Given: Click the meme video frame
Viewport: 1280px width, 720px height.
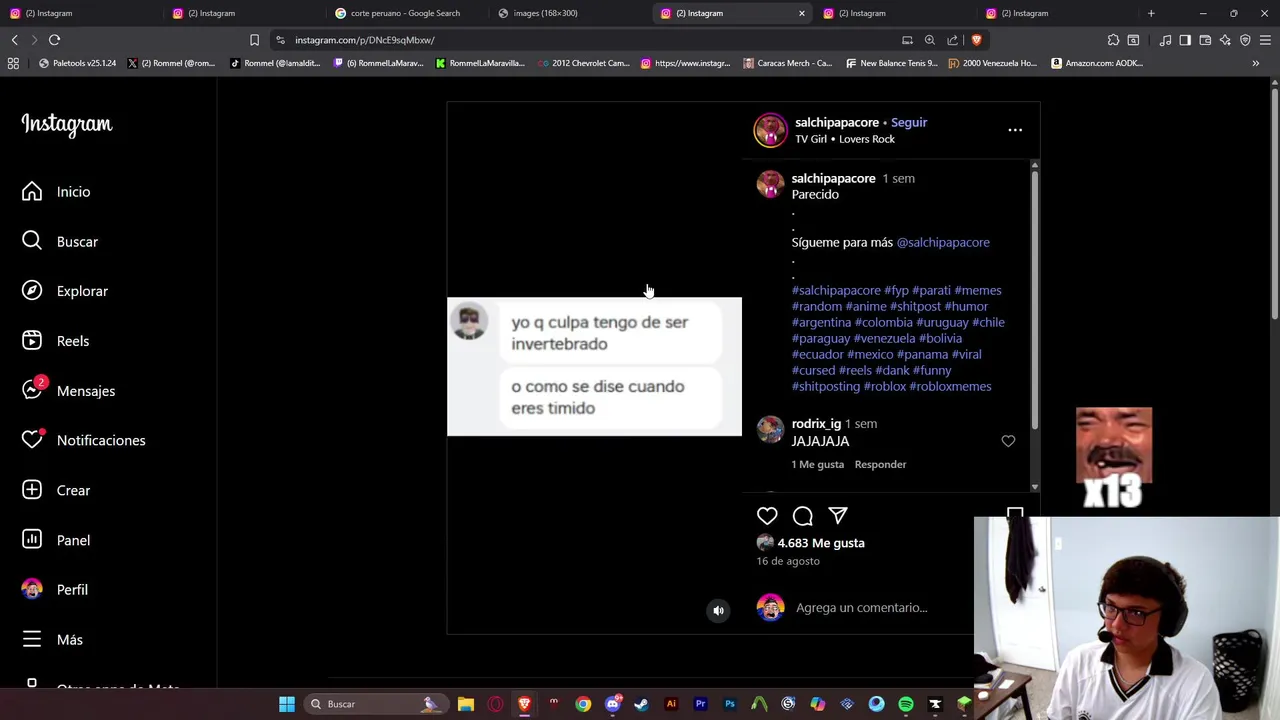Looking at the screenshot, I should [594, 366].
